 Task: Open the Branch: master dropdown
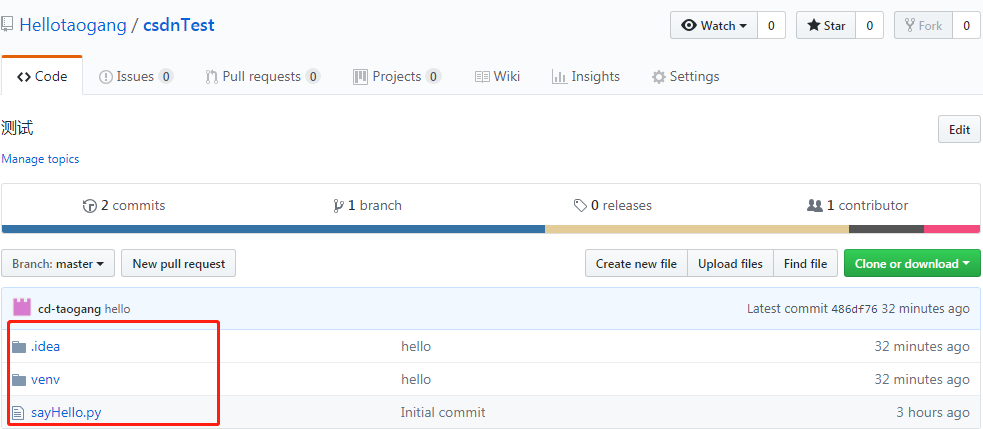58,263
